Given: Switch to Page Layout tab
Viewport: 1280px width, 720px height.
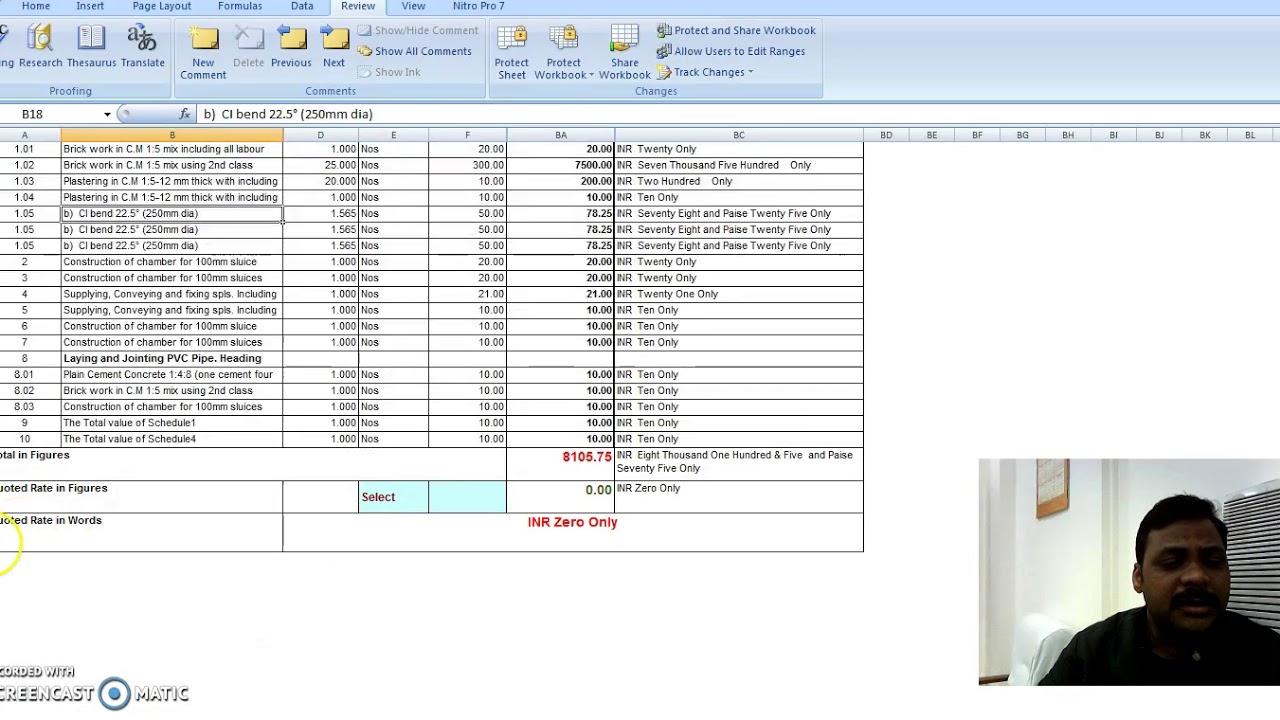Looking at the screenshot, I should coord(161,6).
